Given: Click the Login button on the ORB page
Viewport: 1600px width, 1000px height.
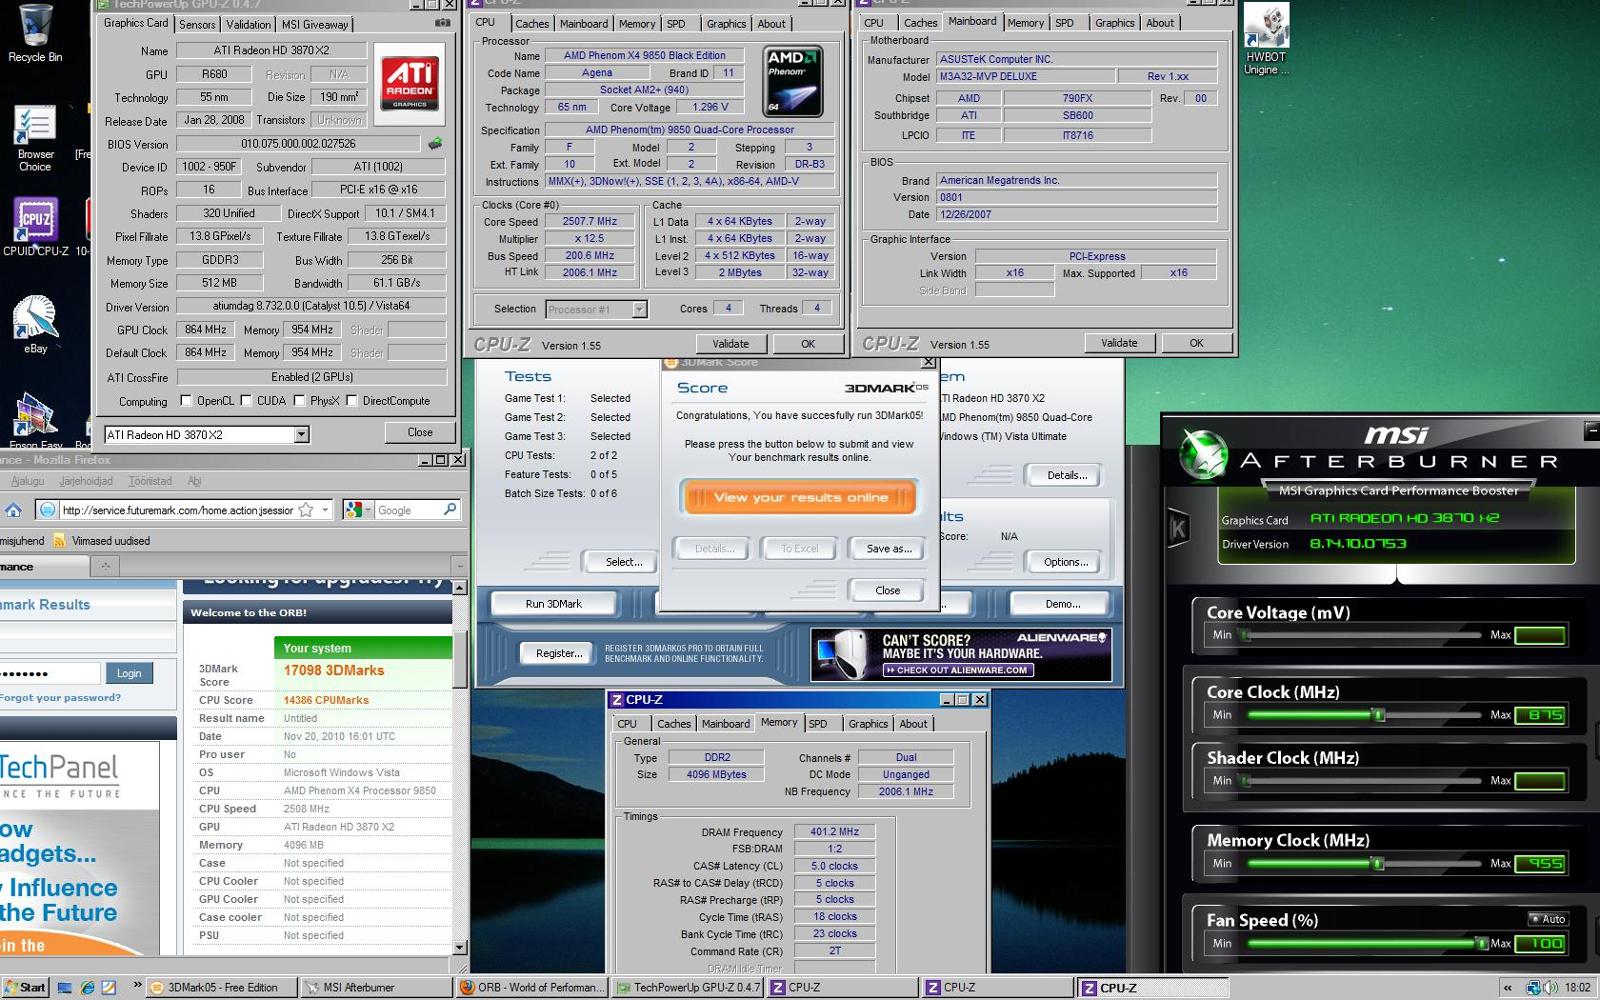Looking at the screenshot, I should (129, 673).
